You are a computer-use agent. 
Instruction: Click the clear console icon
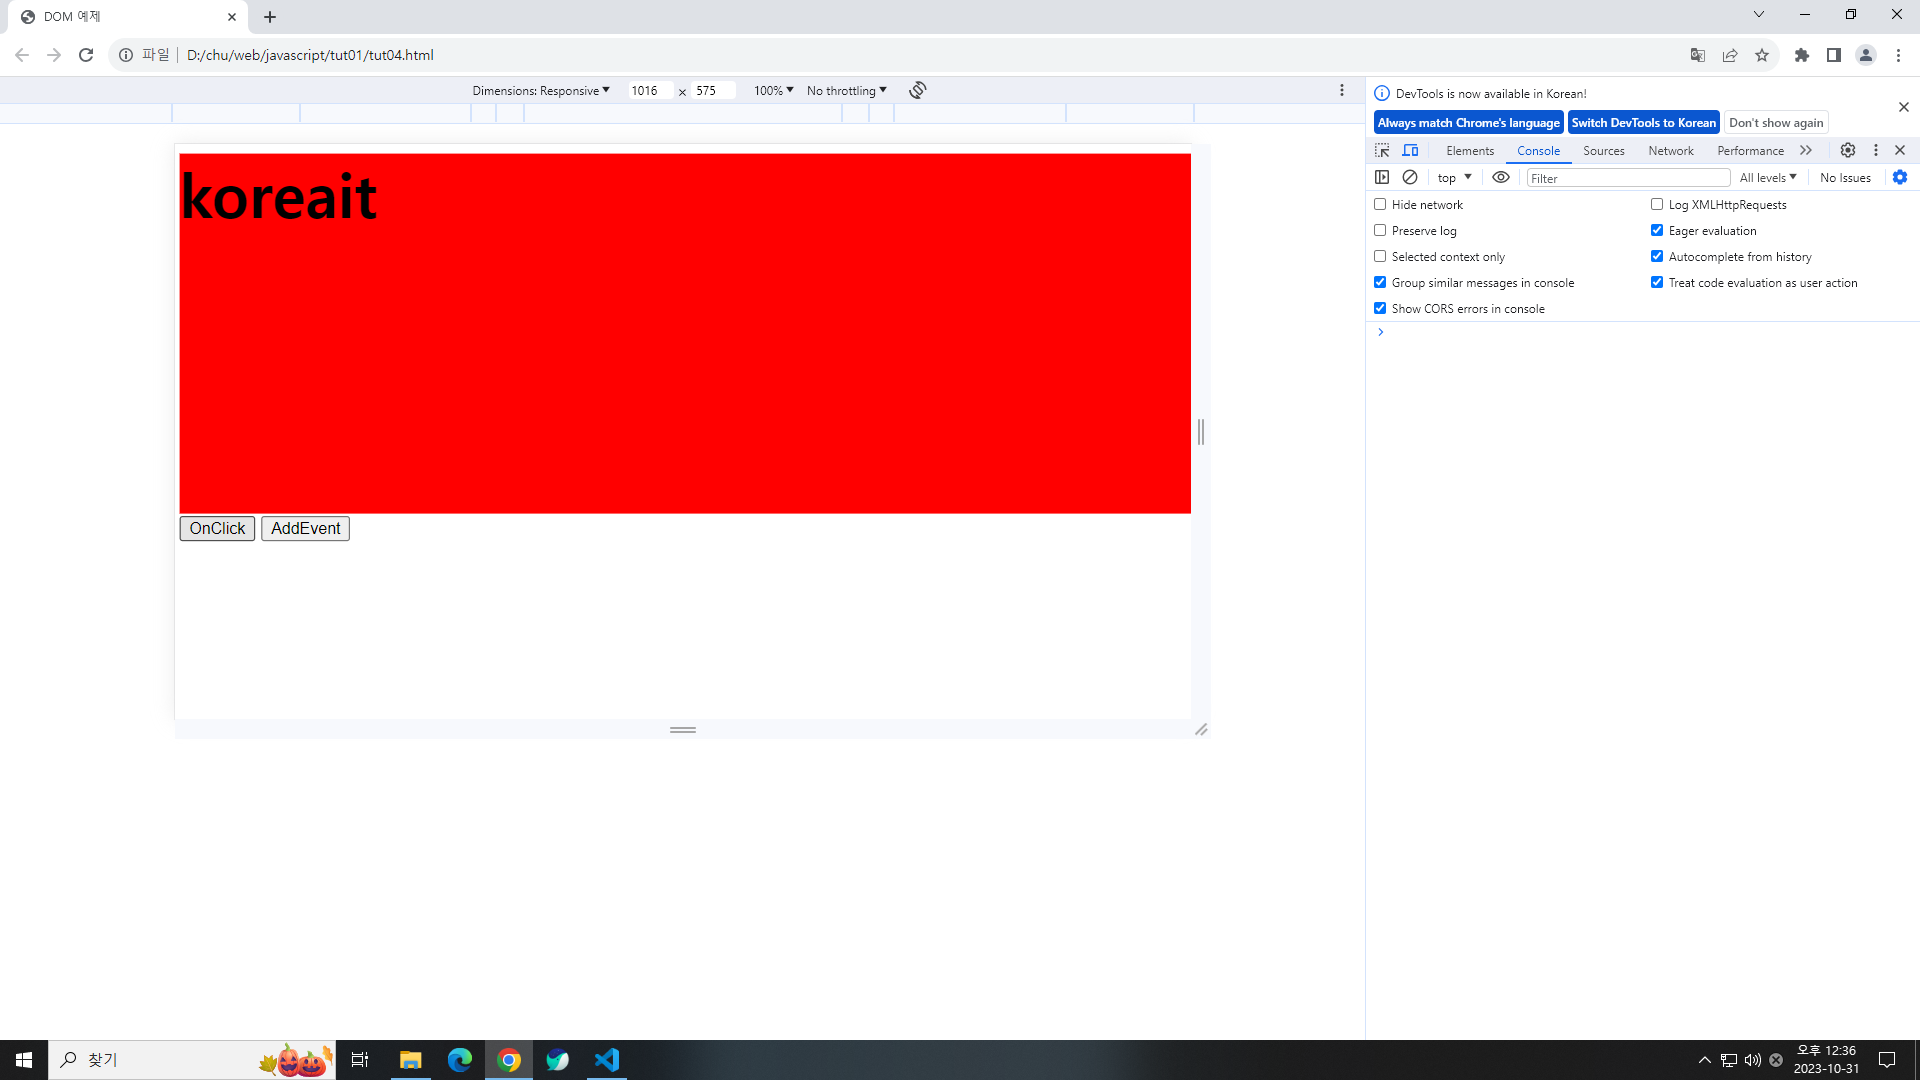(x=1410, y=177)
